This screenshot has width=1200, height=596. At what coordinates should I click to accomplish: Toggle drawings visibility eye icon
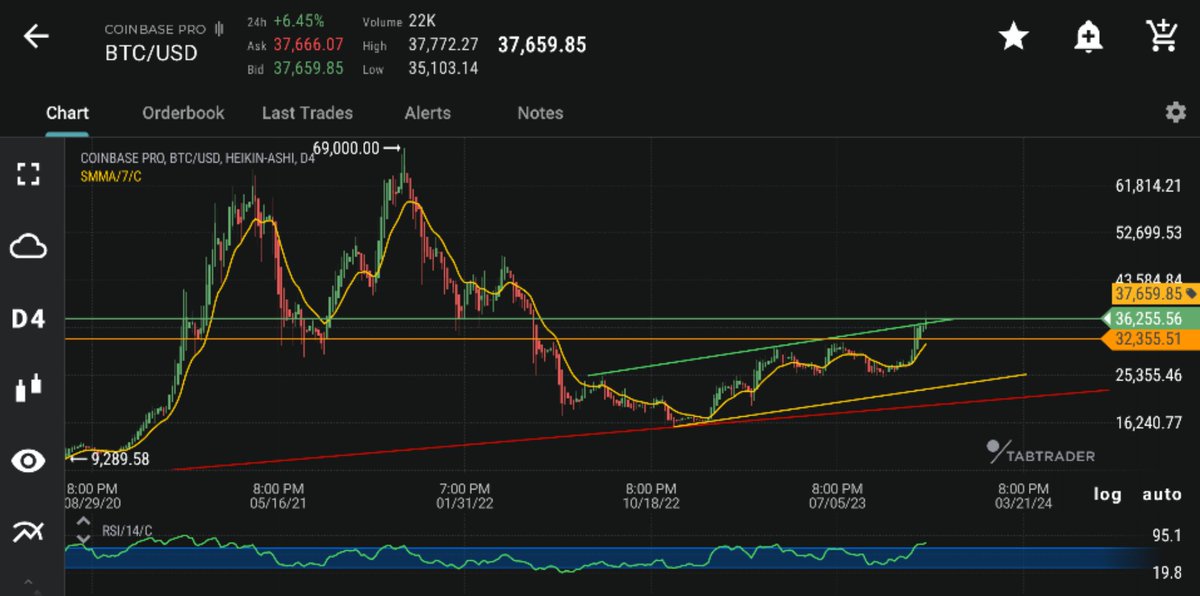click(x=28, y=461)
